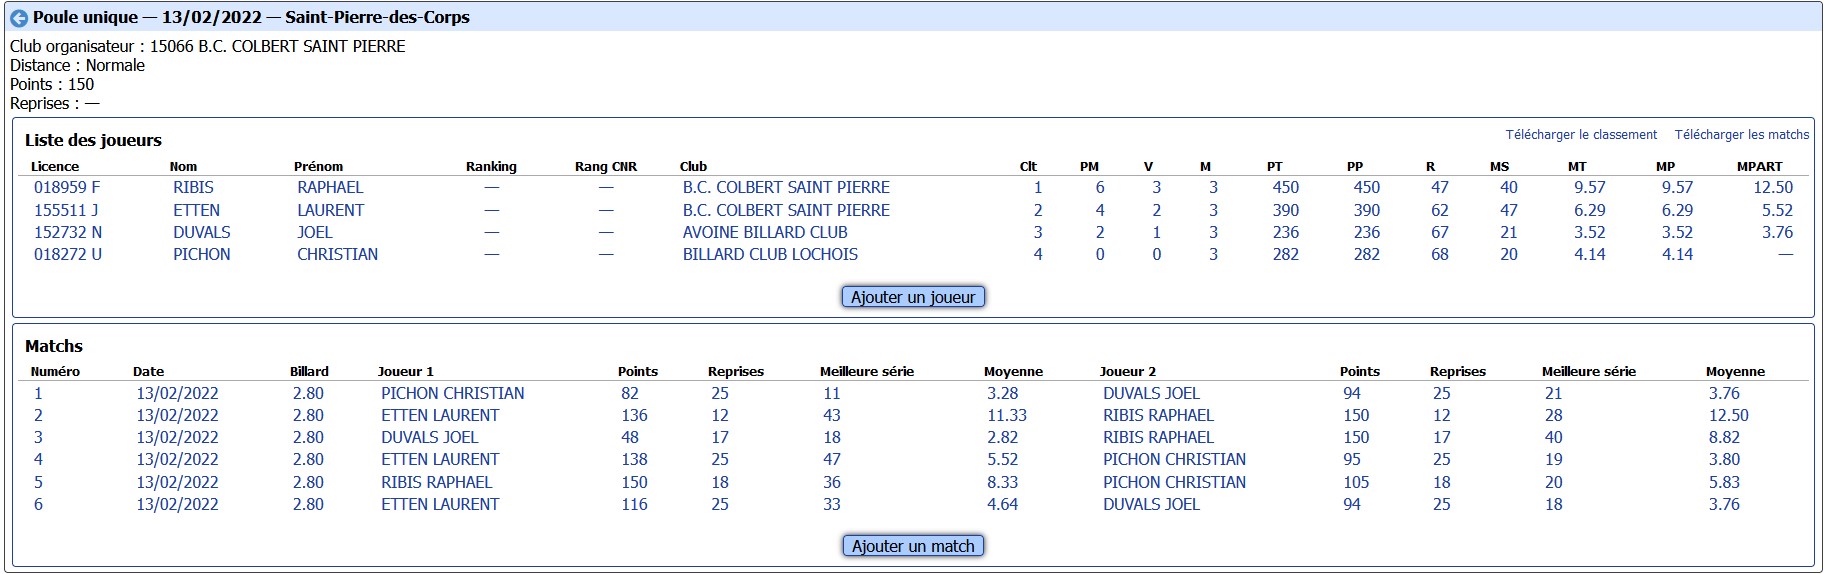Image resolution: width=1830 pixels, height=574 pixels.
Task: Click player name RIBIS in the list
Action: click(x=193, y=187)
